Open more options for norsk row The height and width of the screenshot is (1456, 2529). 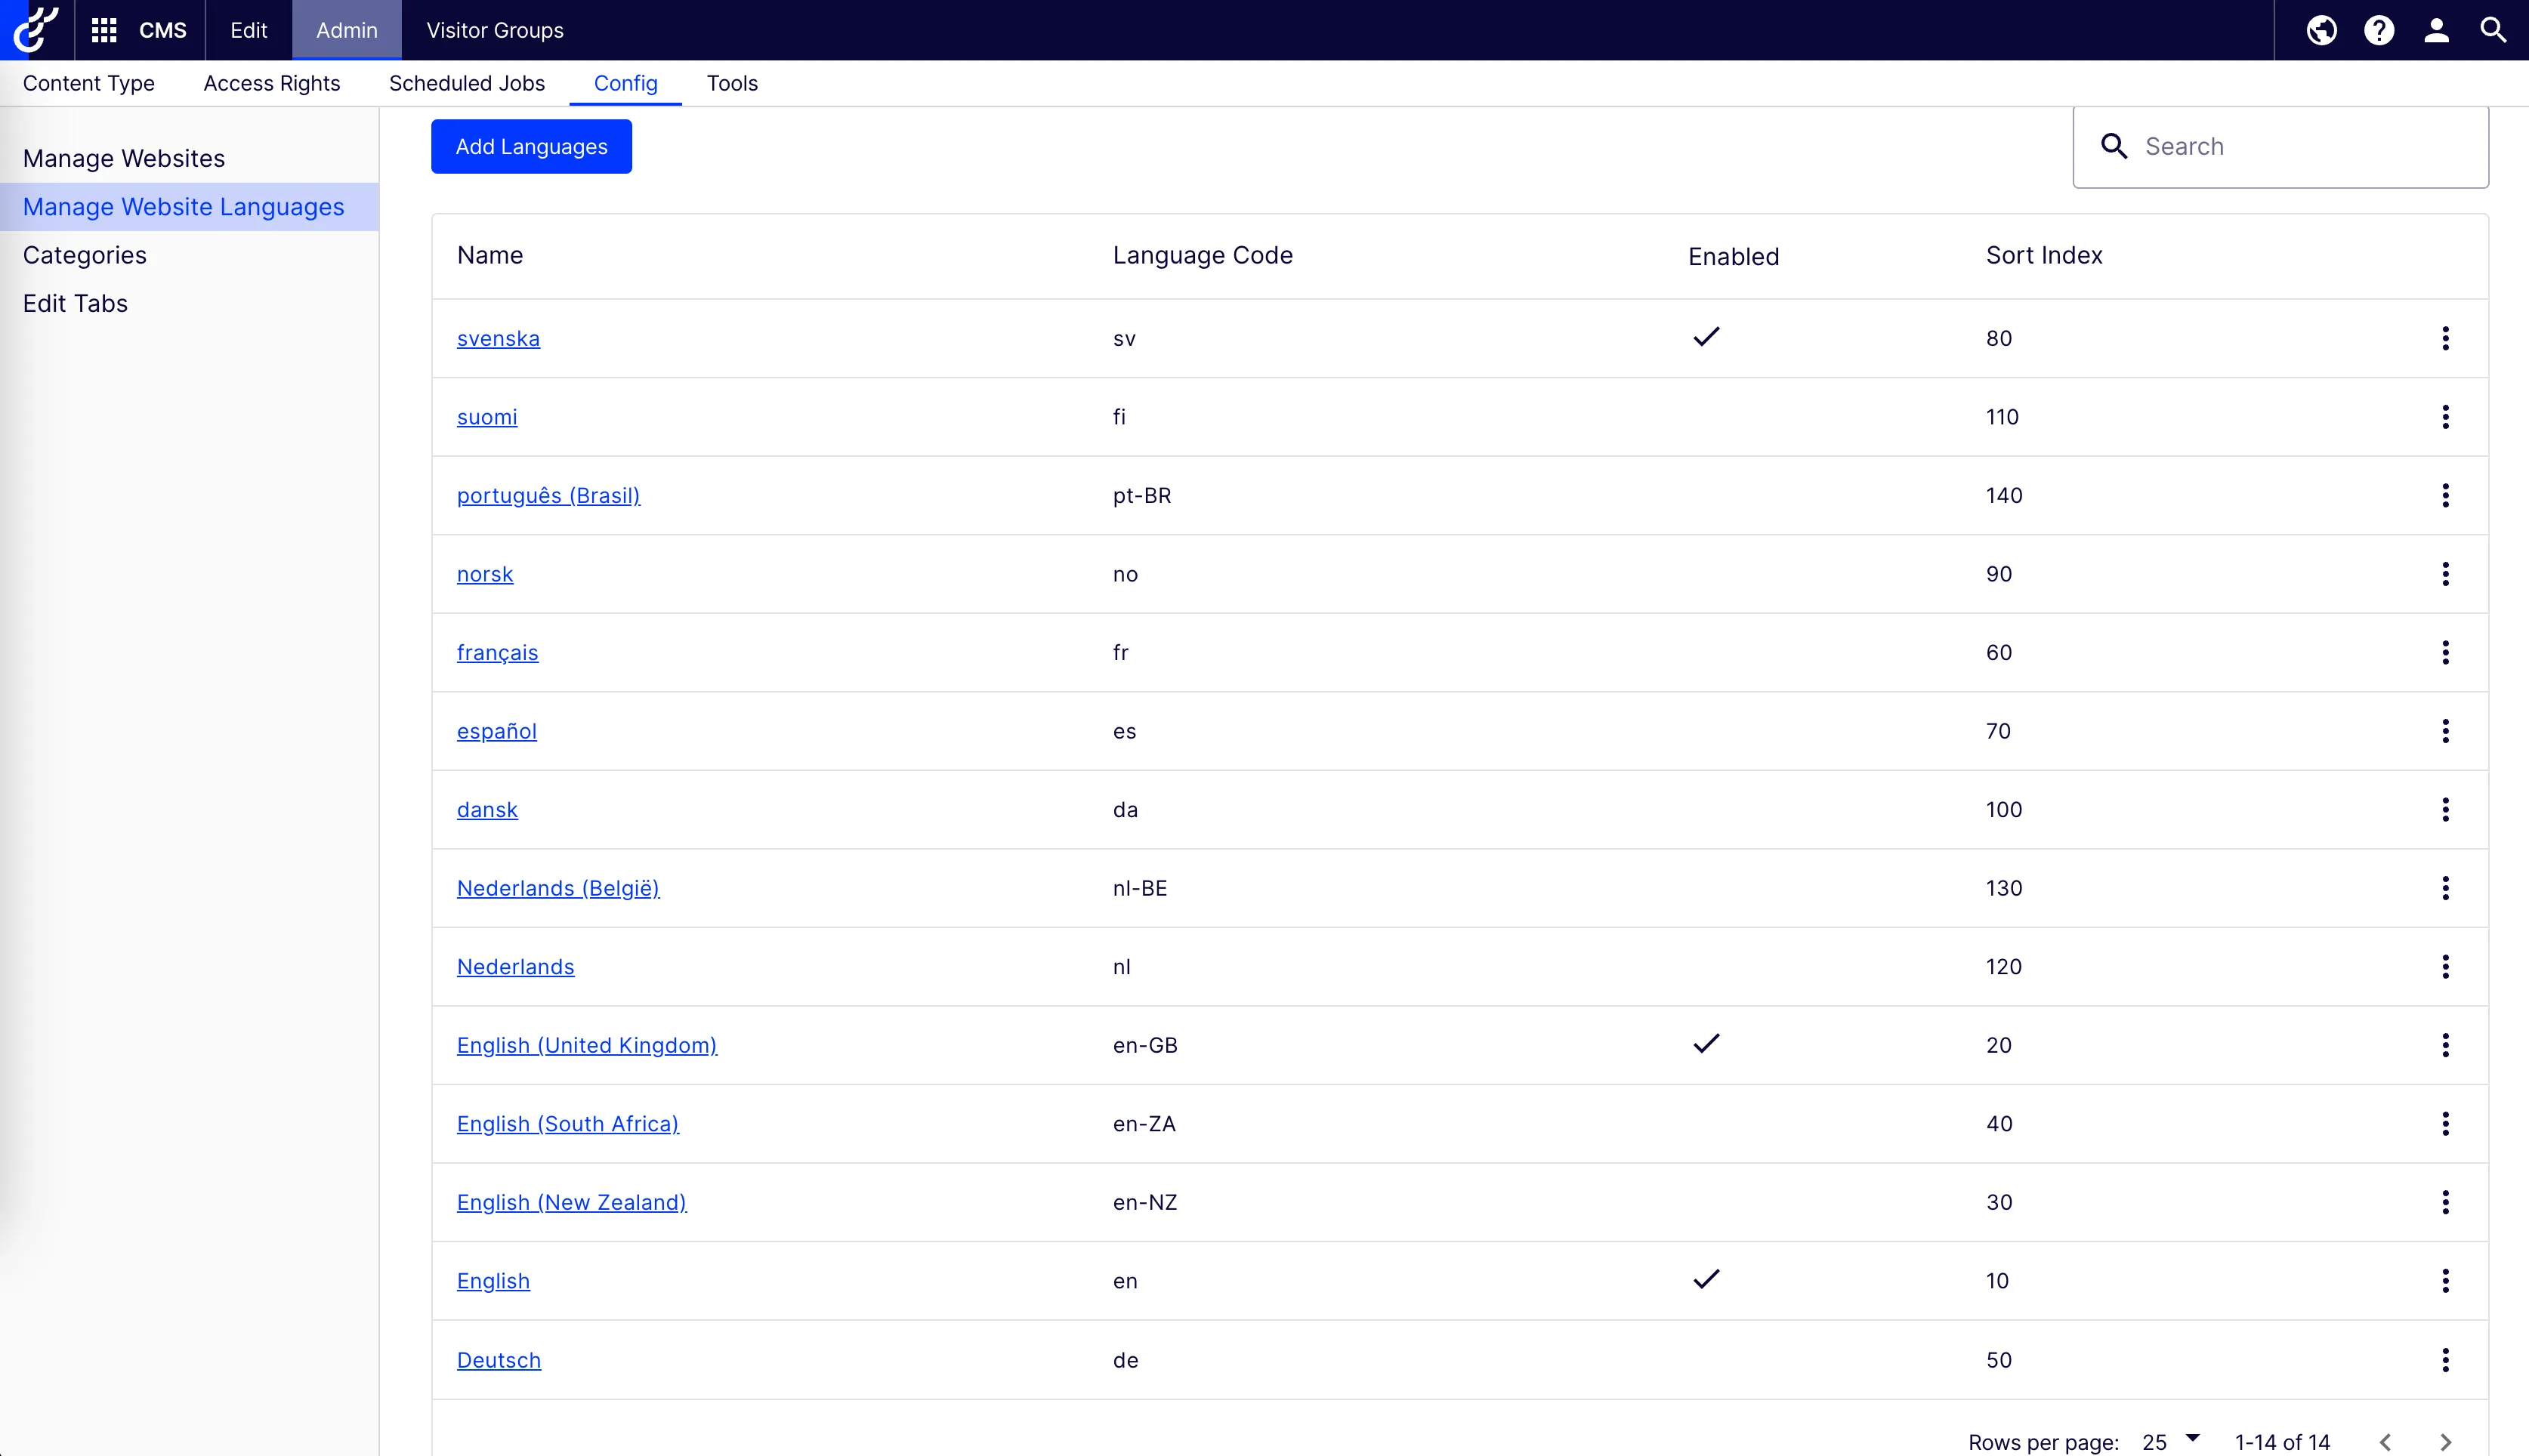click(2445, 574)
